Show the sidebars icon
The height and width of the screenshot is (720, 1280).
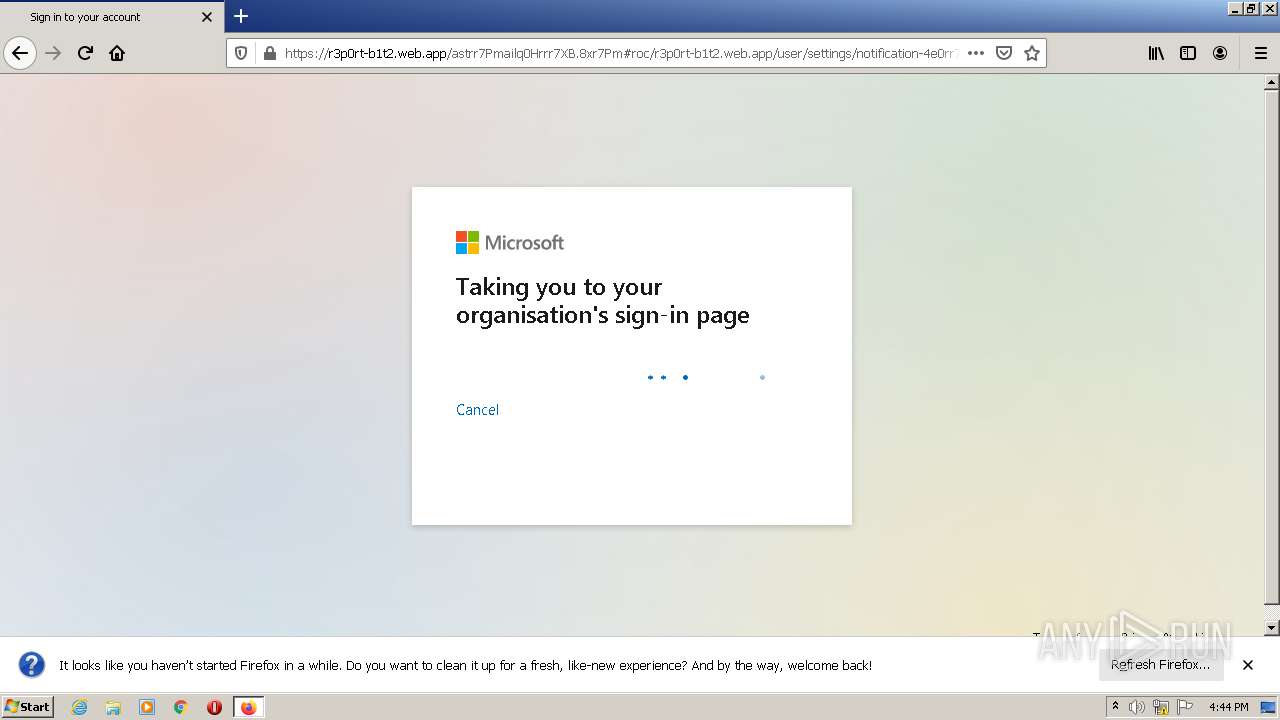pos(1188,53)
